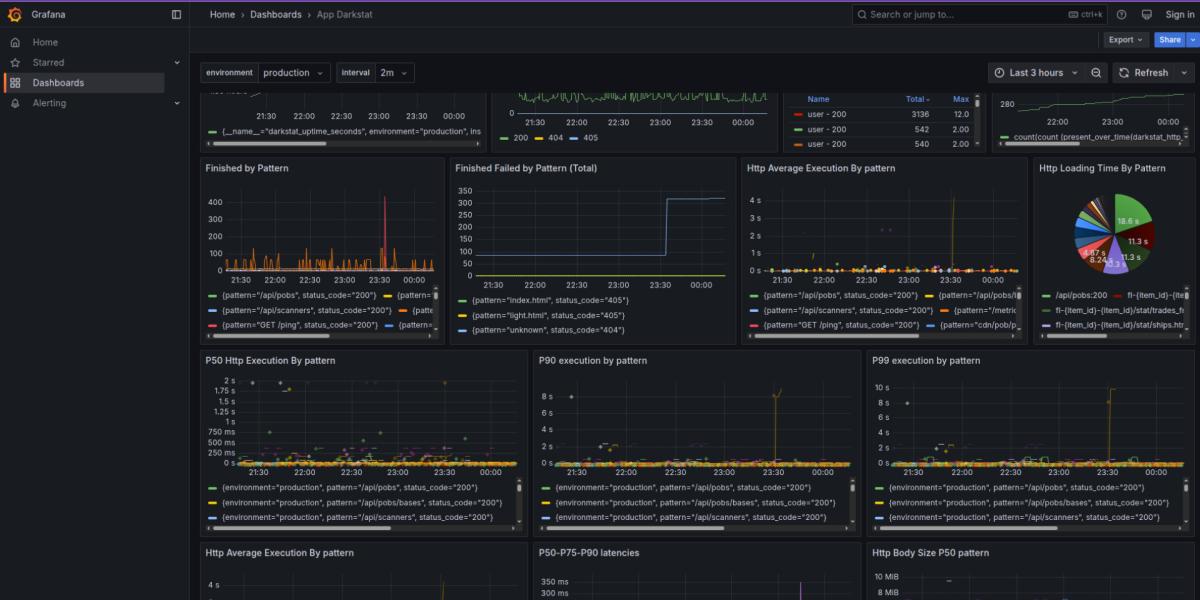Viewport: 1200px width, 600px height.
Task: Sort table by Total column
Action: [918, 99]
